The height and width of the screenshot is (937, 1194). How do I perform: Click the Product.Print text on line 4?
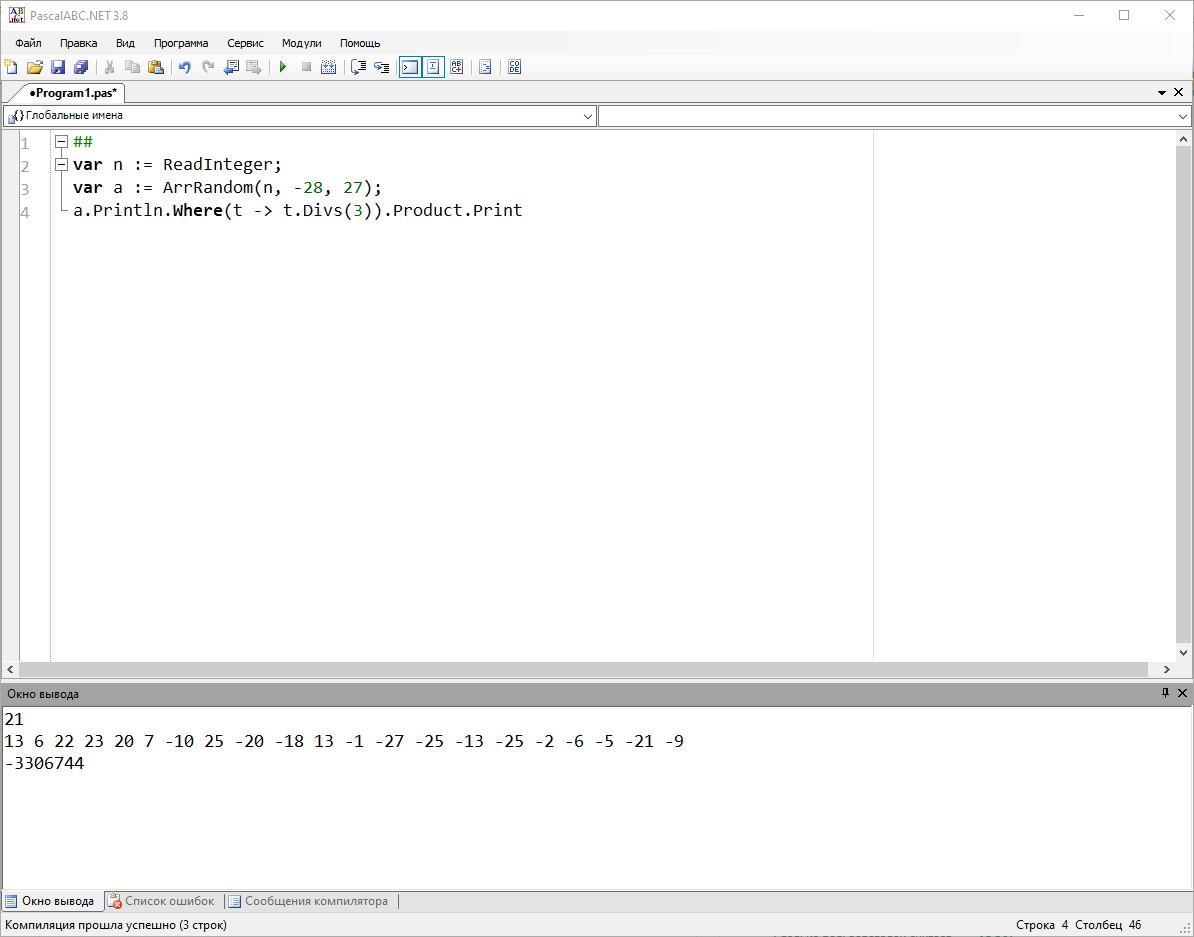pos(458,210)
